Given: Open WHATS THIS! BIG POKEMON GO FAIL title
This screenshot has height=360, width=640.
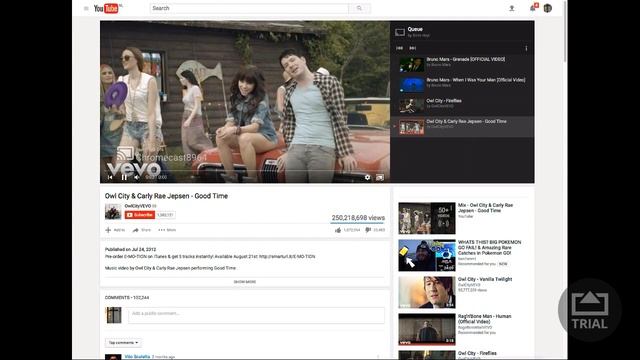Looking at the screenshot, I should click(489, 247).
